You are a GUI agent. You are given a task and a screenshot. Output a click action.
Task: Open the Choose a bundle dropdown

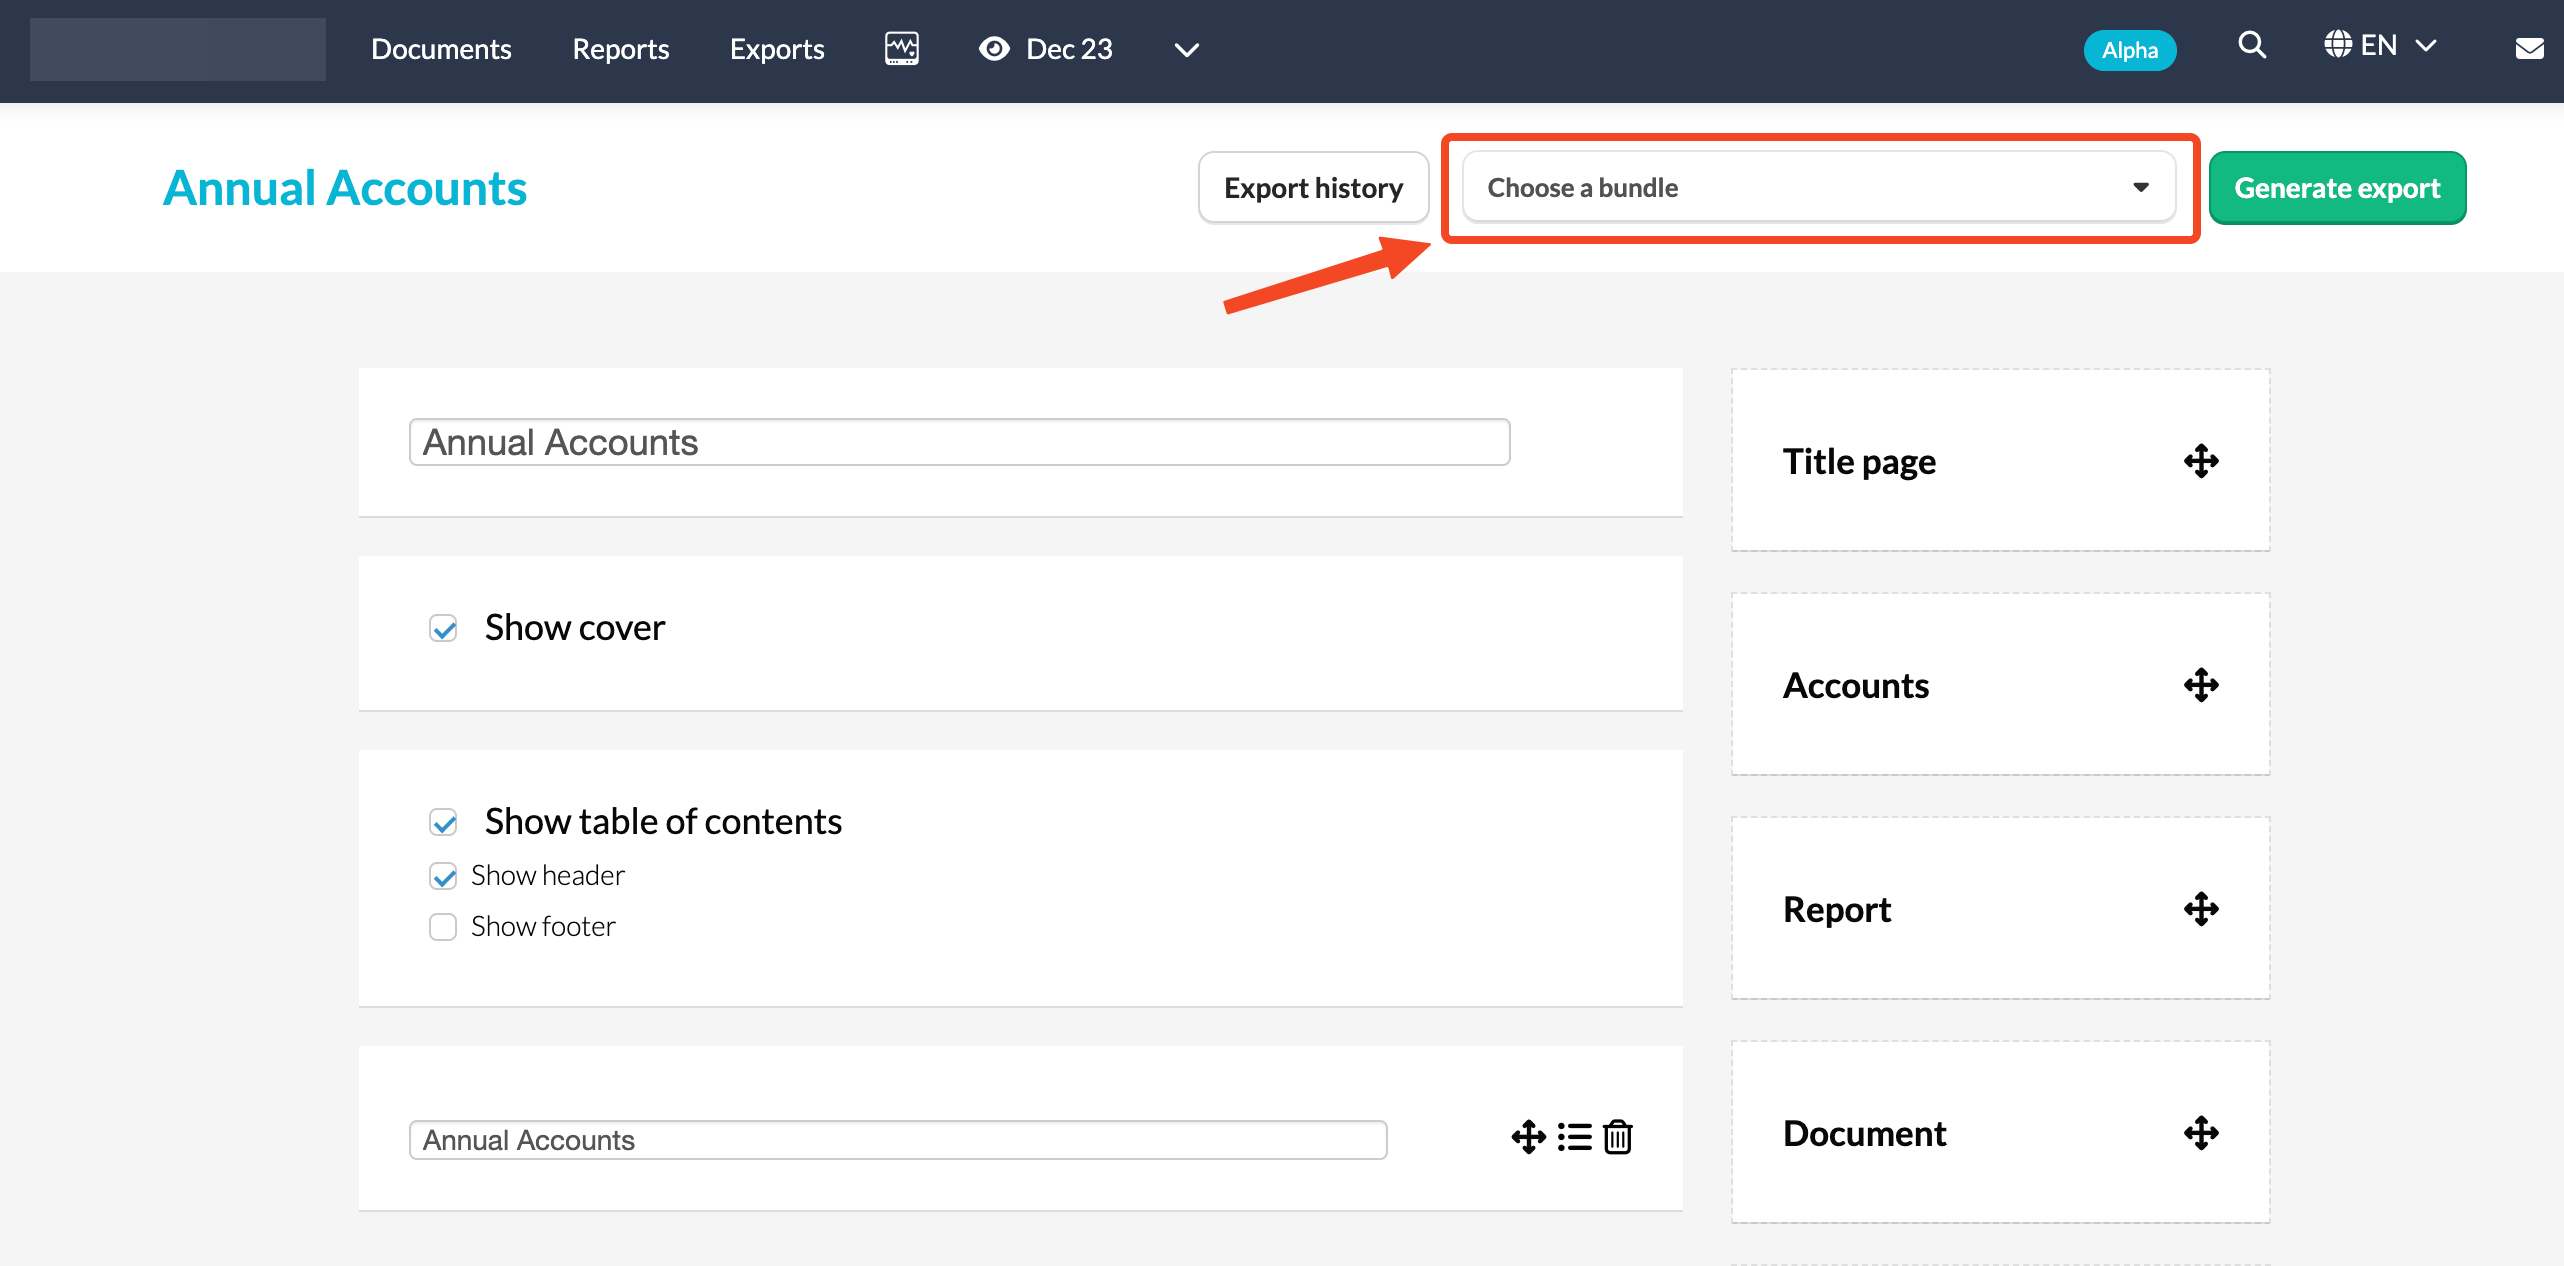(1817, 188)
